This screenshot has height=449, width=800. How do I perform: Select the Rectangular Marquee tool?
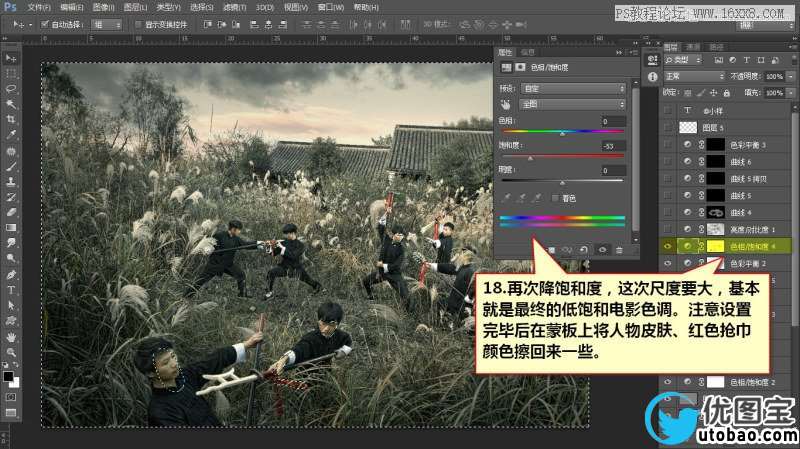tap(11, 73)
